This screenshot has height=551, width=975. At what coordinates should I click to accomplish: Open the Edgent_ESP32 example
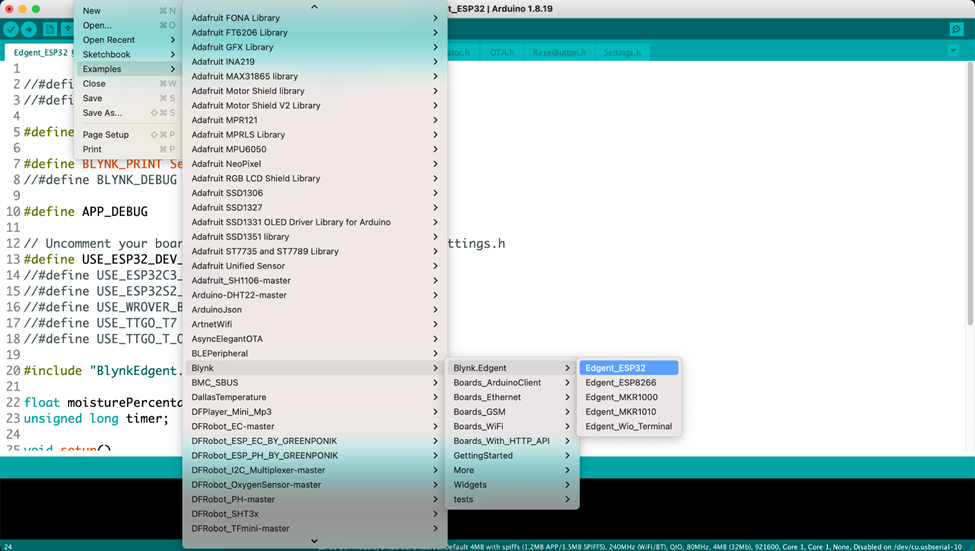click(x=629, y=368)
